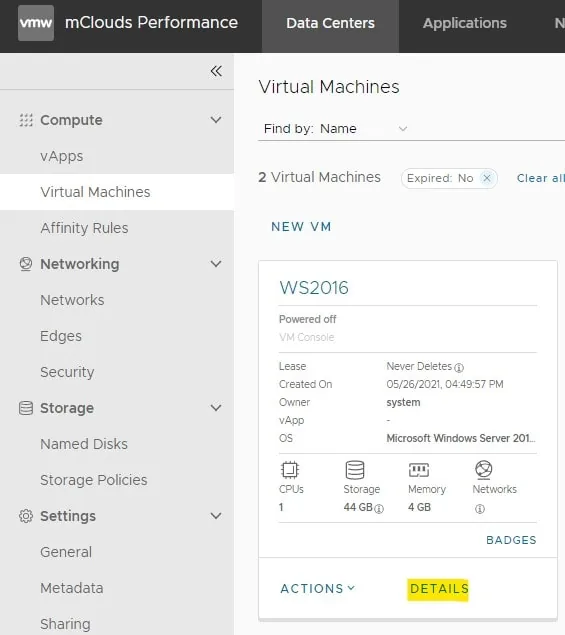Click info icon next to 44 GB
The height and width of the screenshot is (635, 565).
coord(379,509)
